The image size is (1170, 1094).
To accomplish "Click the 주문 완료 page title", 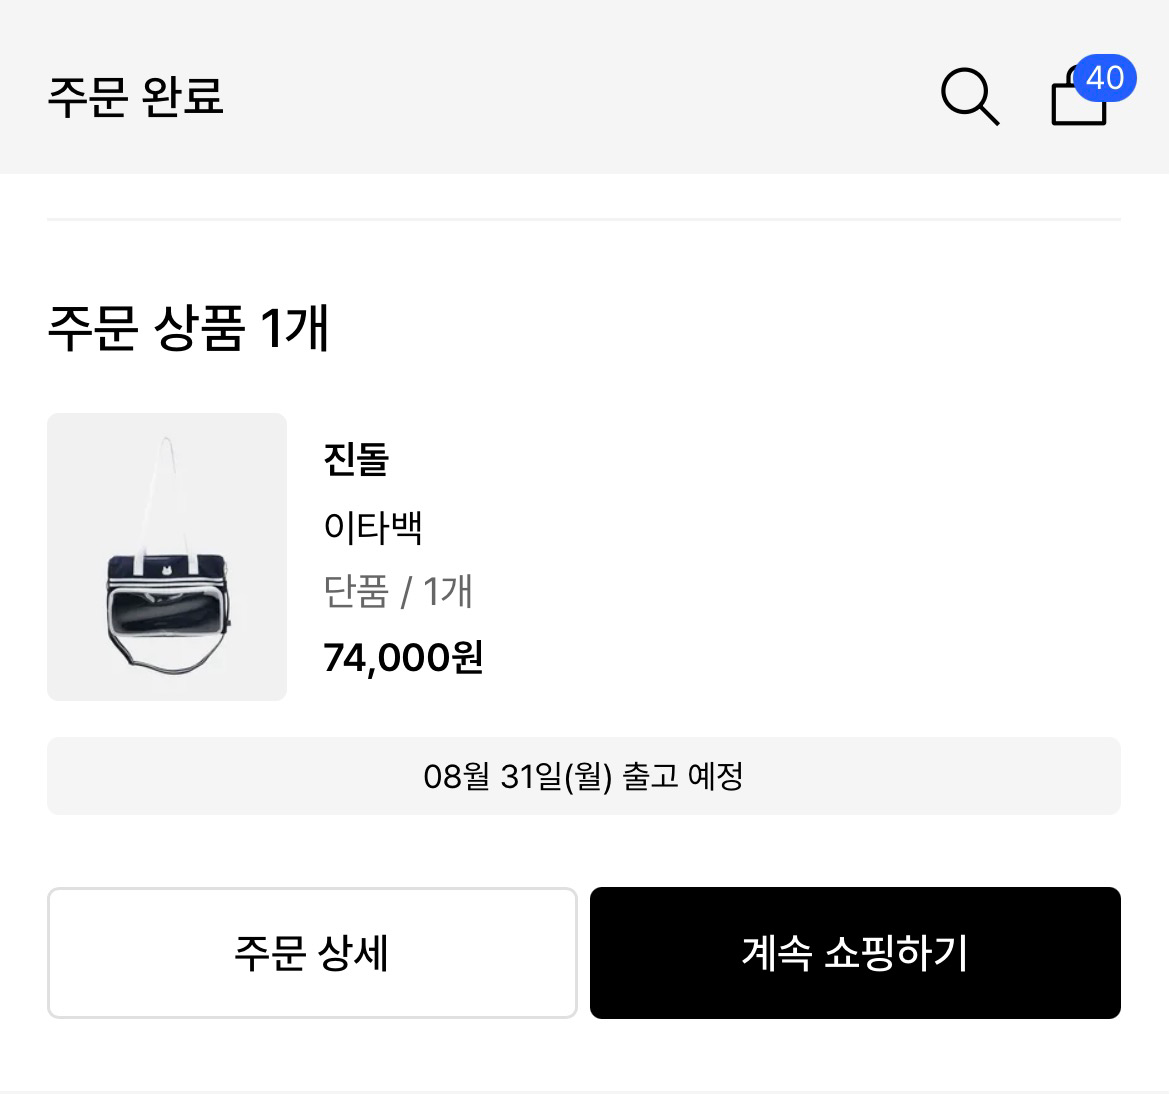I will click(136, 96).
